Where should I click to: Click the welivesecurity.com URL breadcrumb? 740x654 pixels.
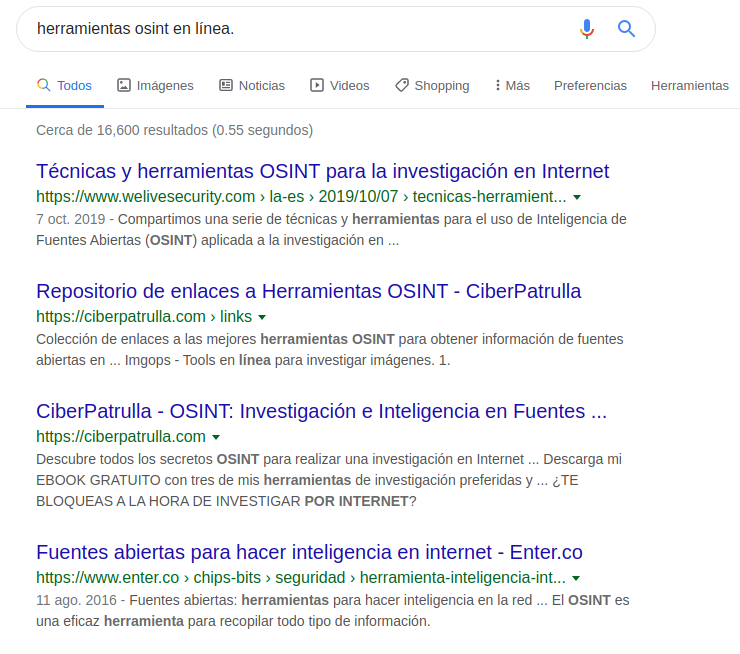click(301, 197)
